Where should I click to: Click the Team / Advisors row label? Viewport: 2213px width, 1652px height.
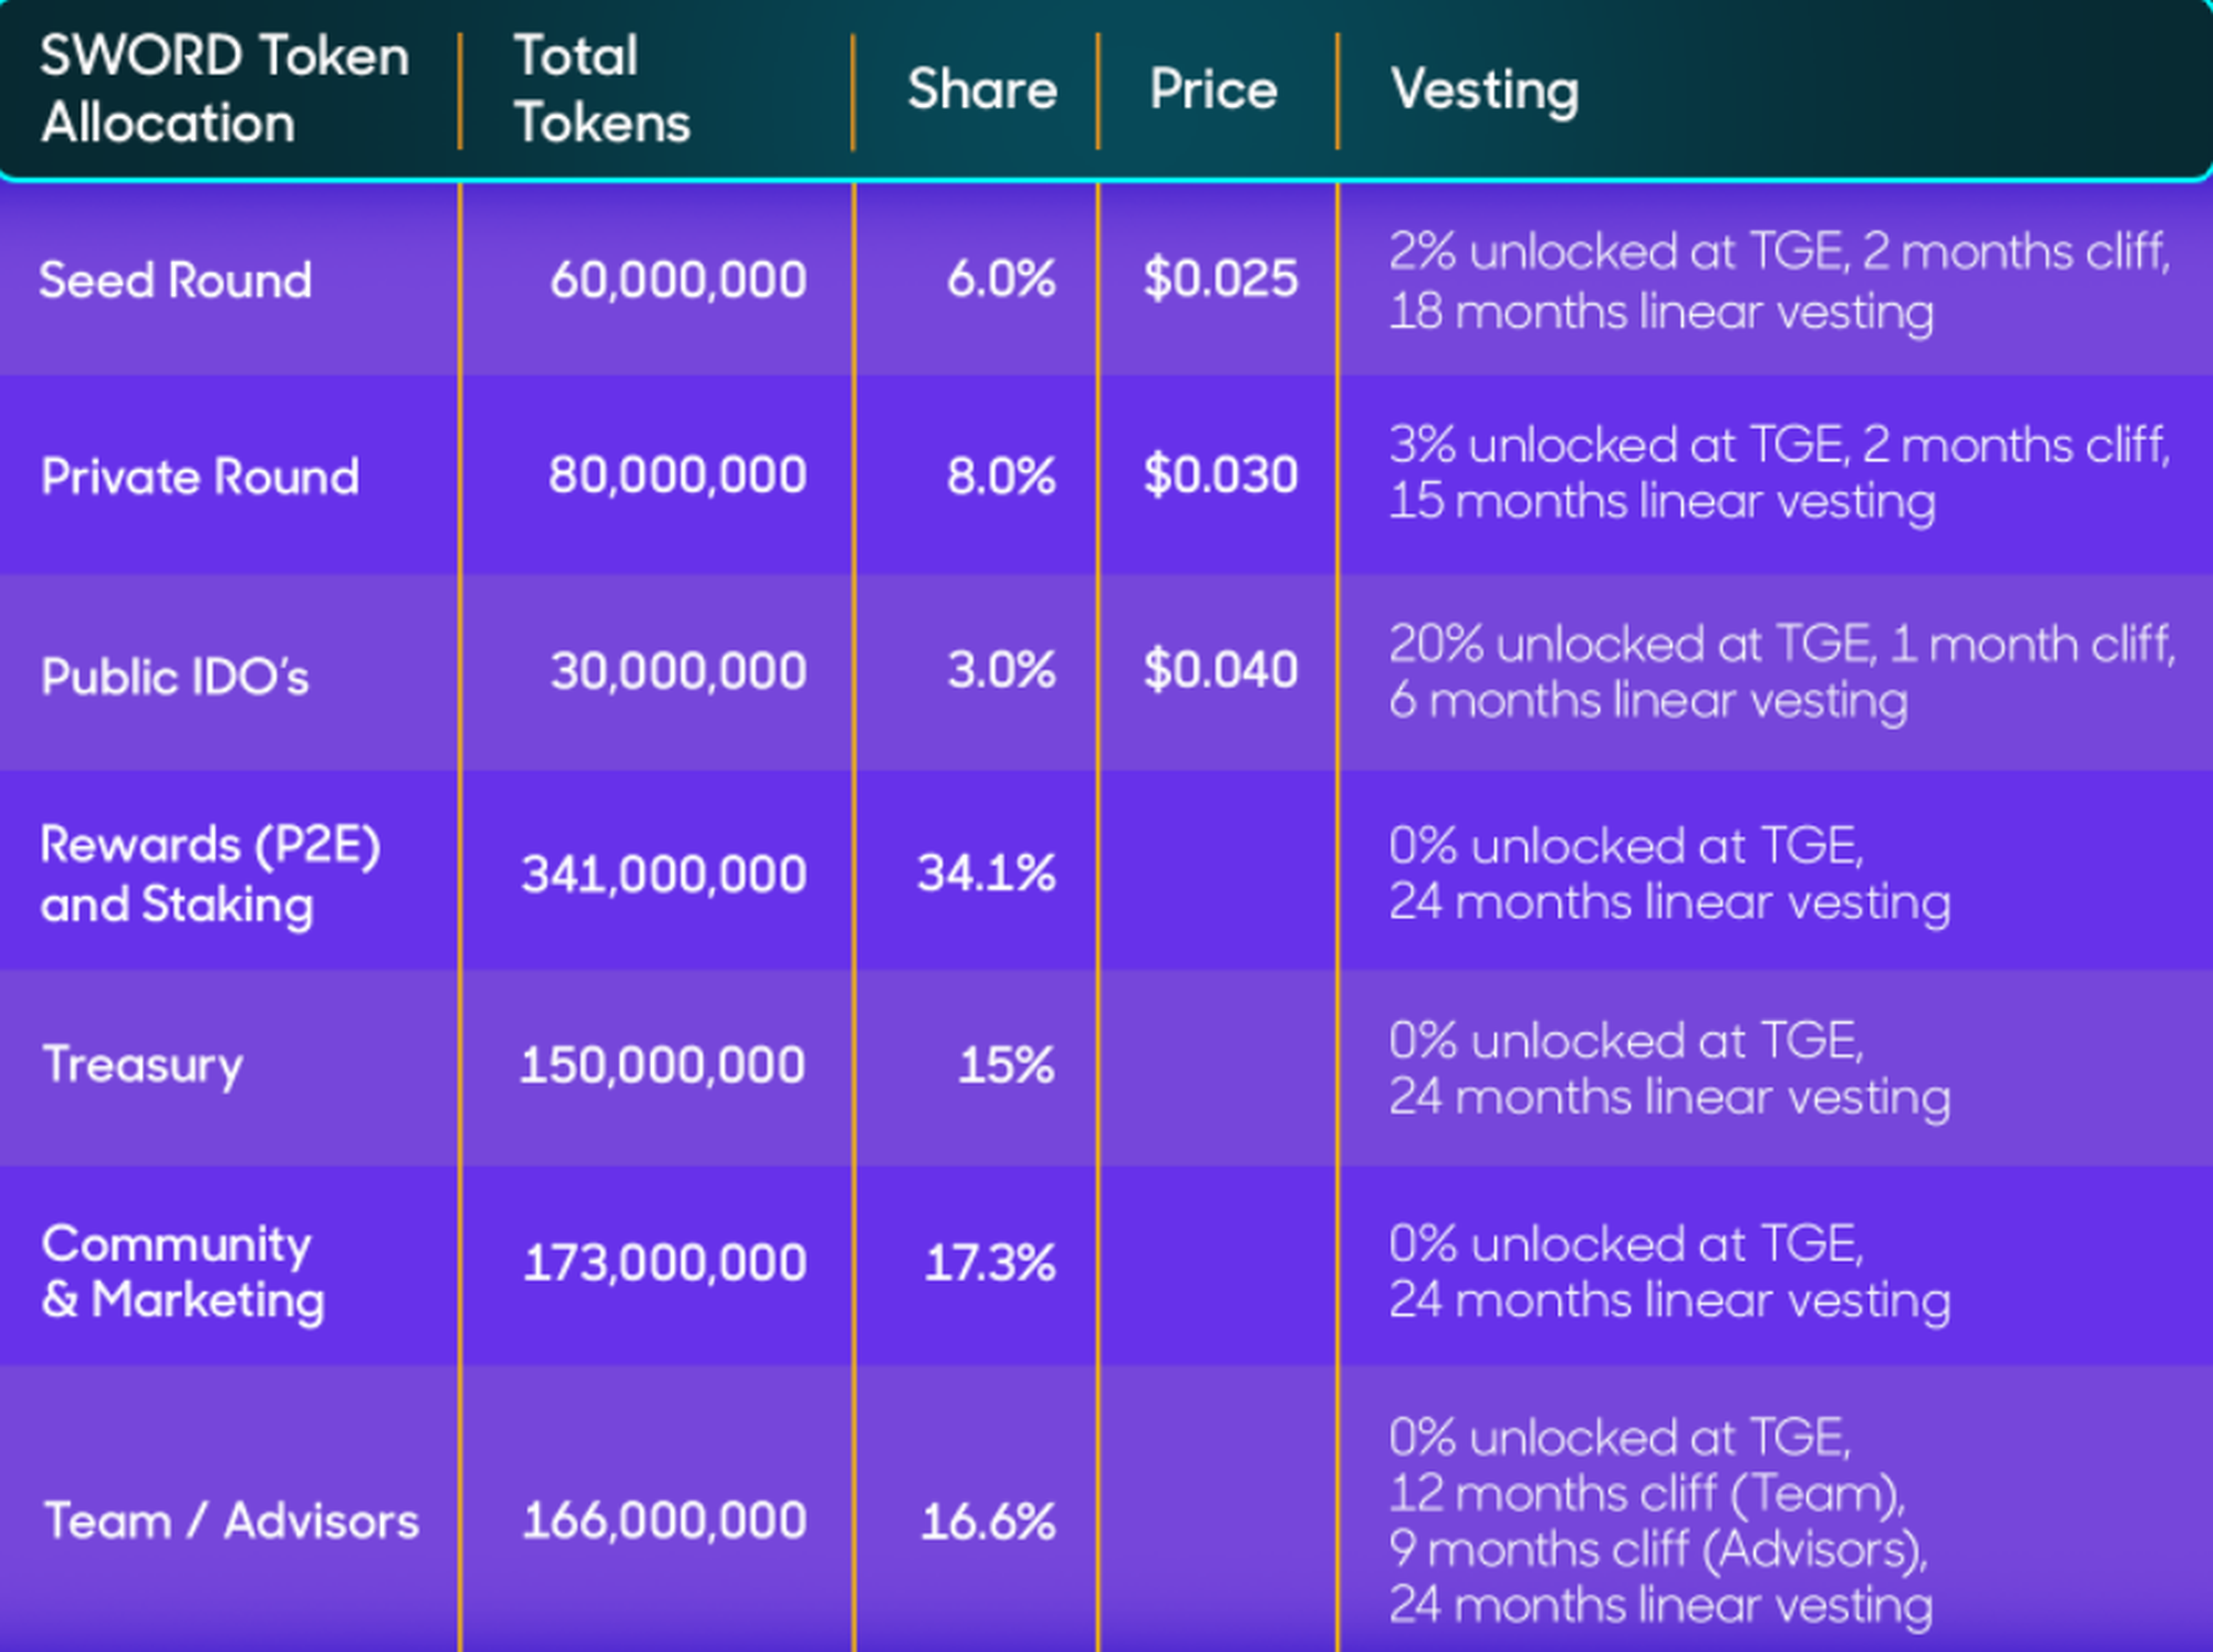(x=231, y=1521)
